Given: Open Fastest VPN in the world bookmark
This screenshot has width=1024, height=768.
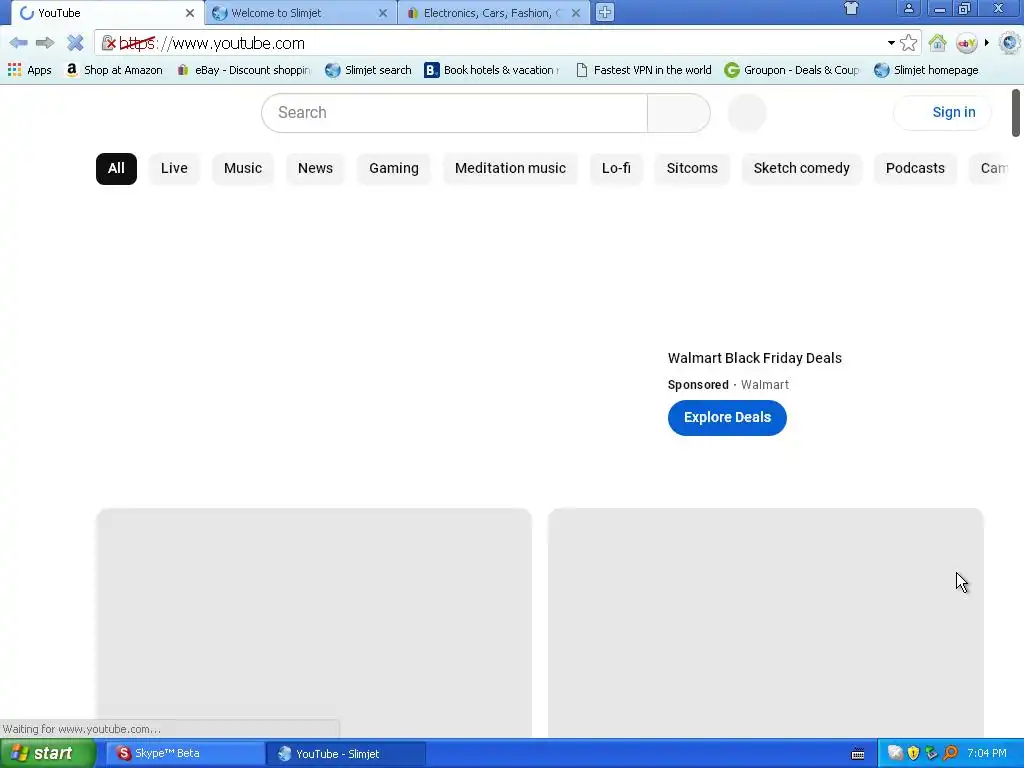Looking at the screenshot, I should tap(644, 70).
